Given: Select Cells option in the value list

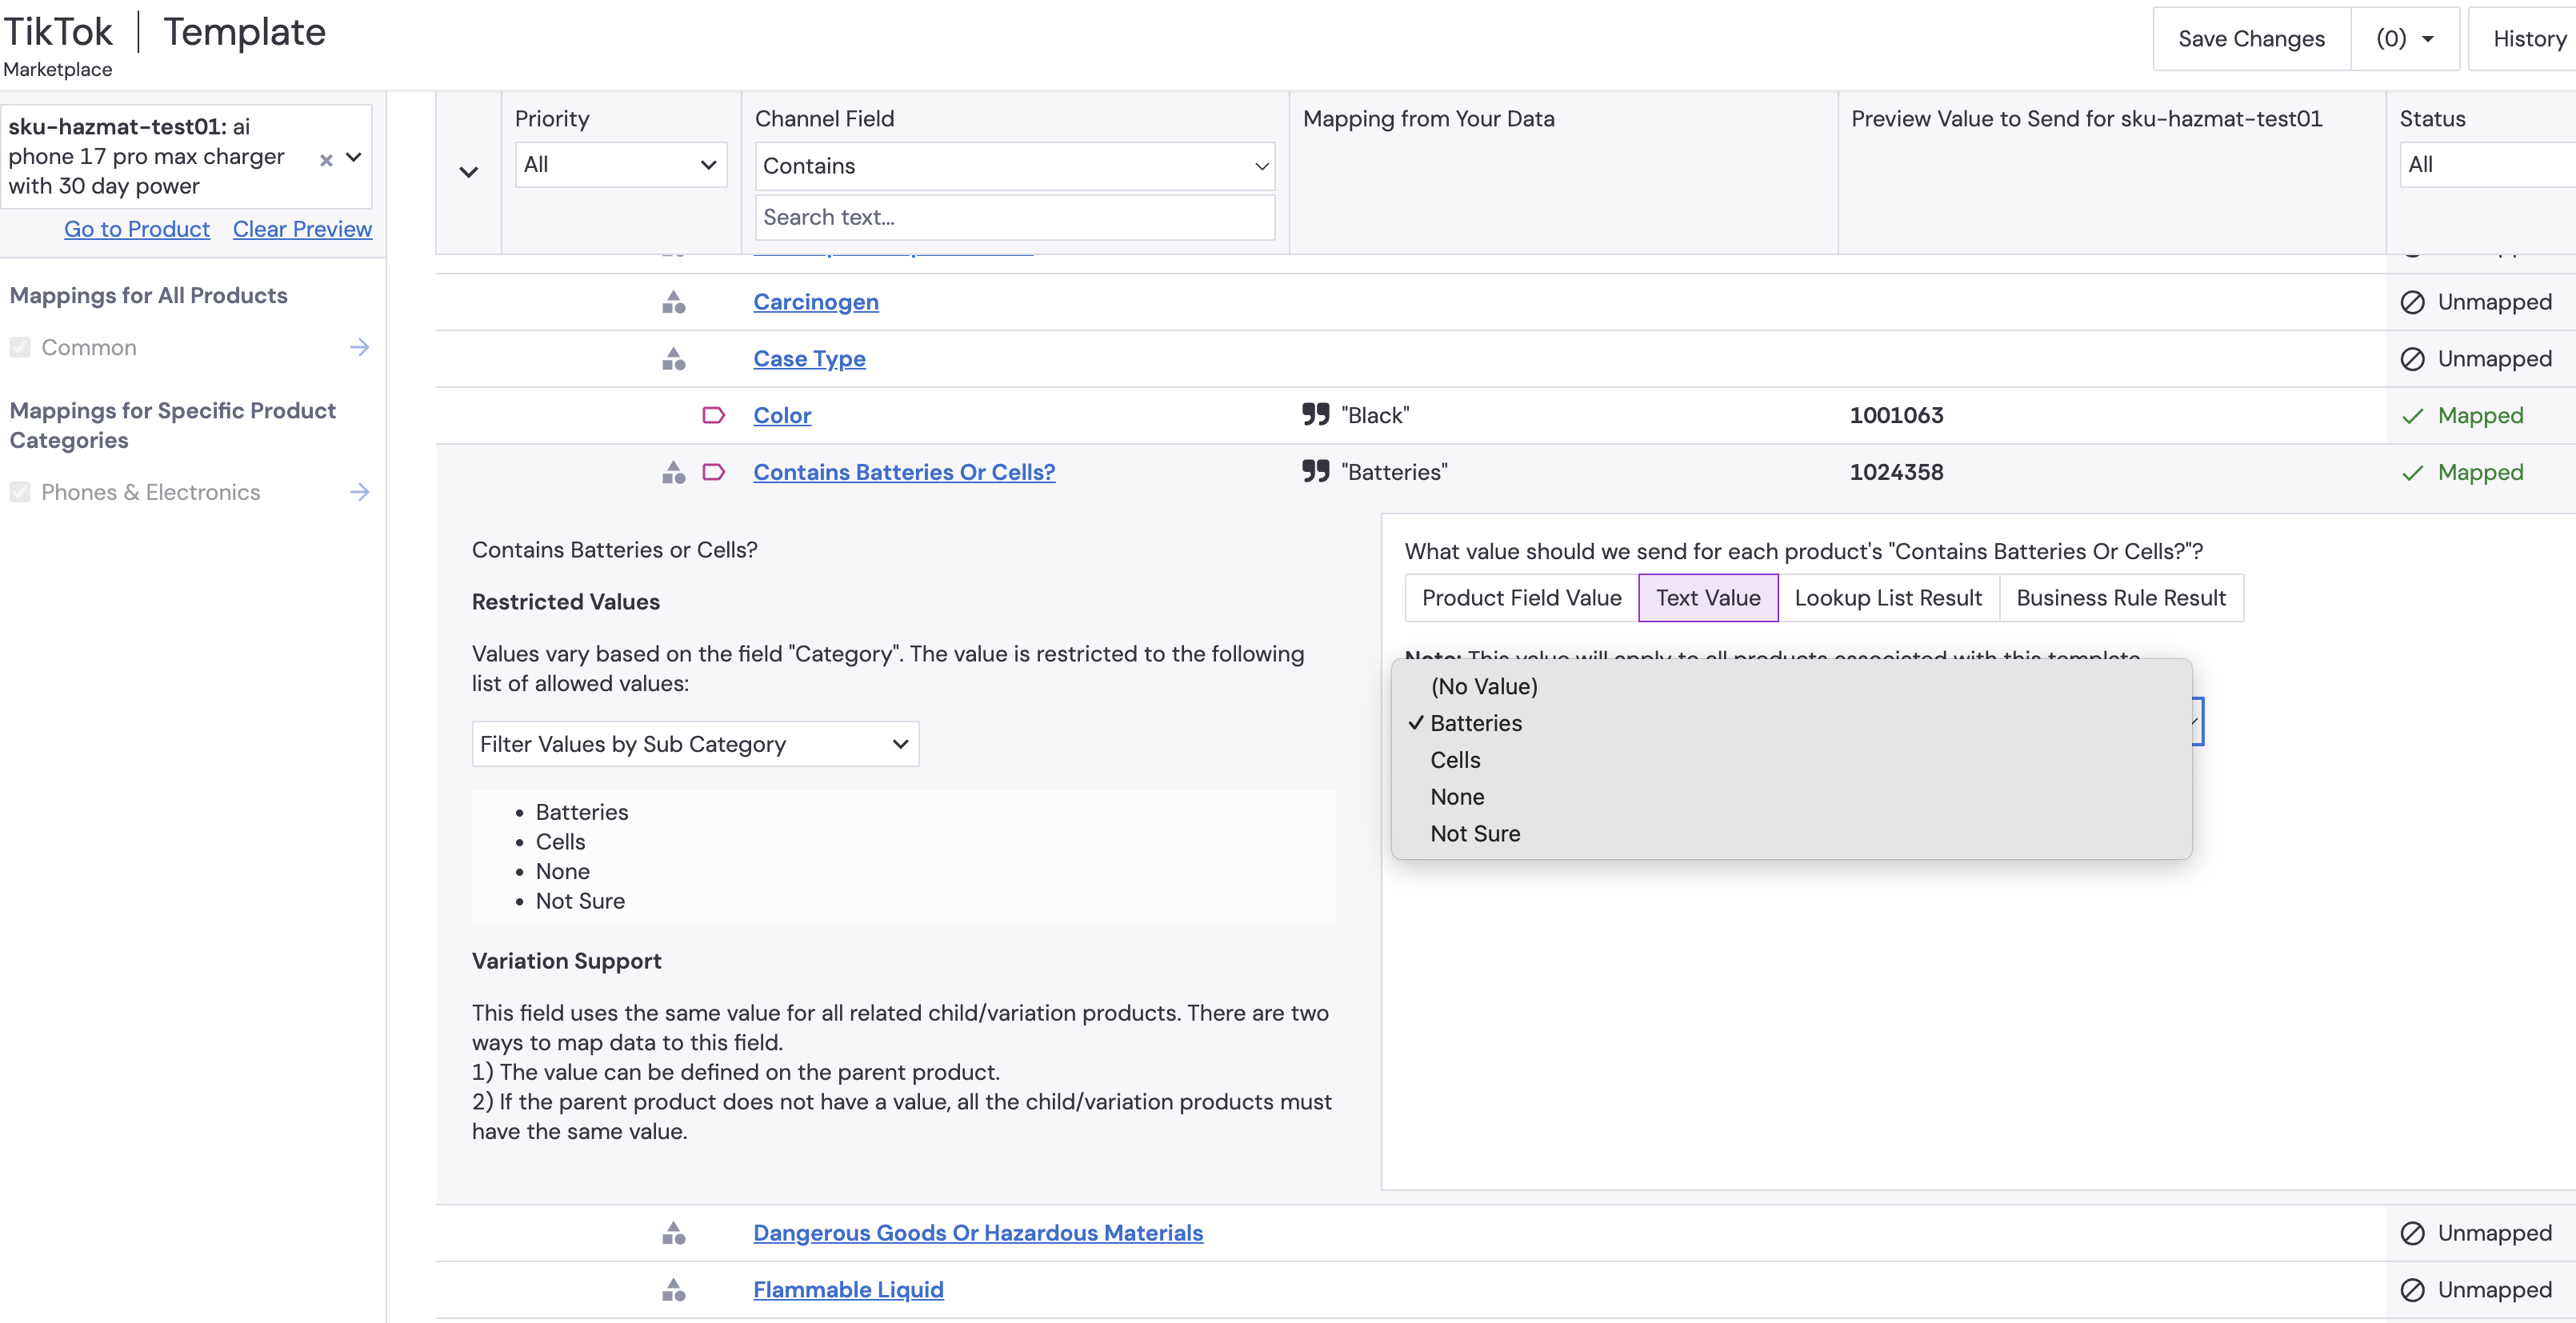Looking at the screenshot, I should [x=1455, y=760].
